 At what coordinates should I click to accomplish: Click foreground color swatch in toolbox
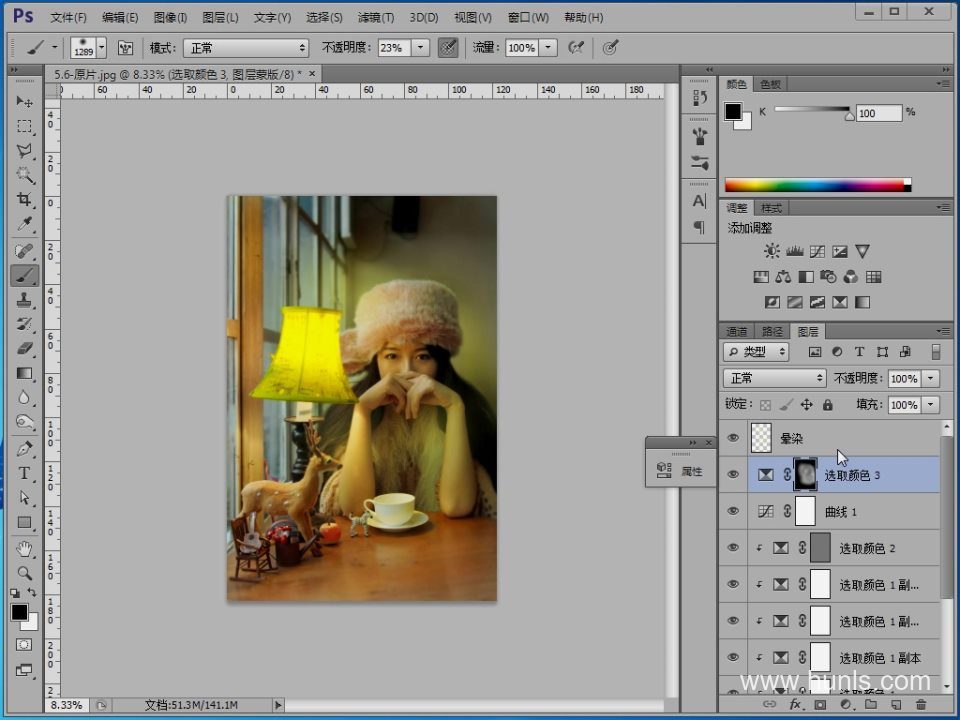click(x=19, y=612)
